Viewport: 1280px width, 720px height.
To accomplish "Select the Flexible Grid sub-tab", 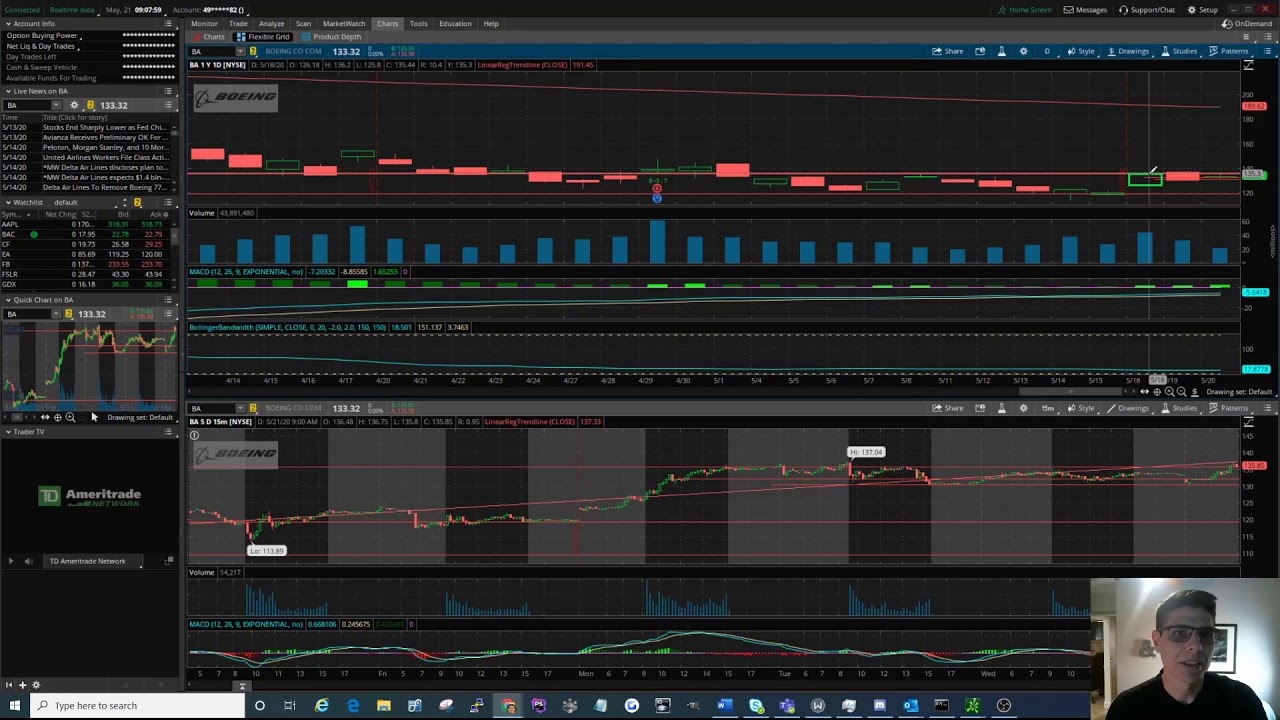I will (262, 37).
